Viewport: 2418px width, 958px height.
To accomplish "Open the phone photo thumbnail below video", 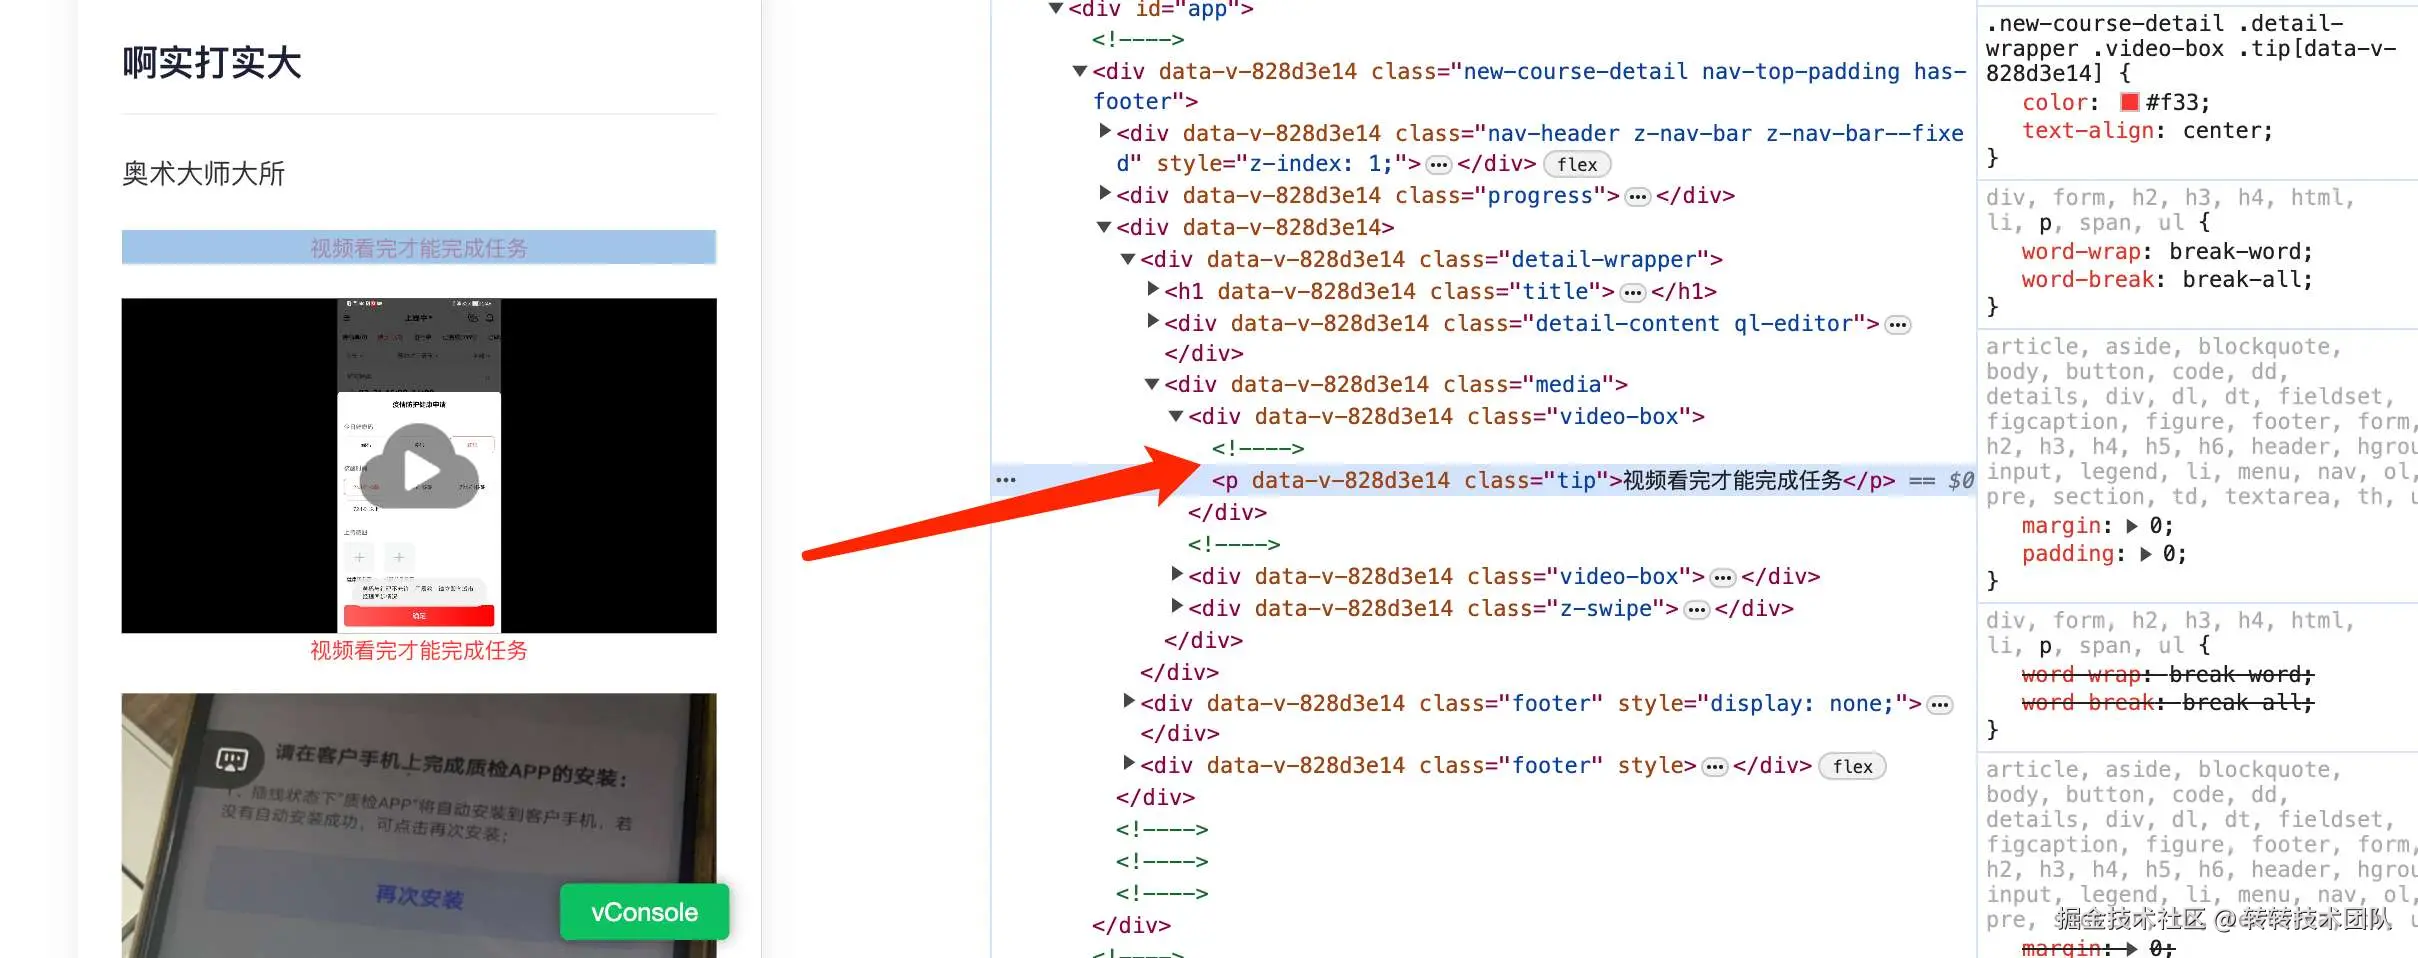I will click(x=419, y=825).
